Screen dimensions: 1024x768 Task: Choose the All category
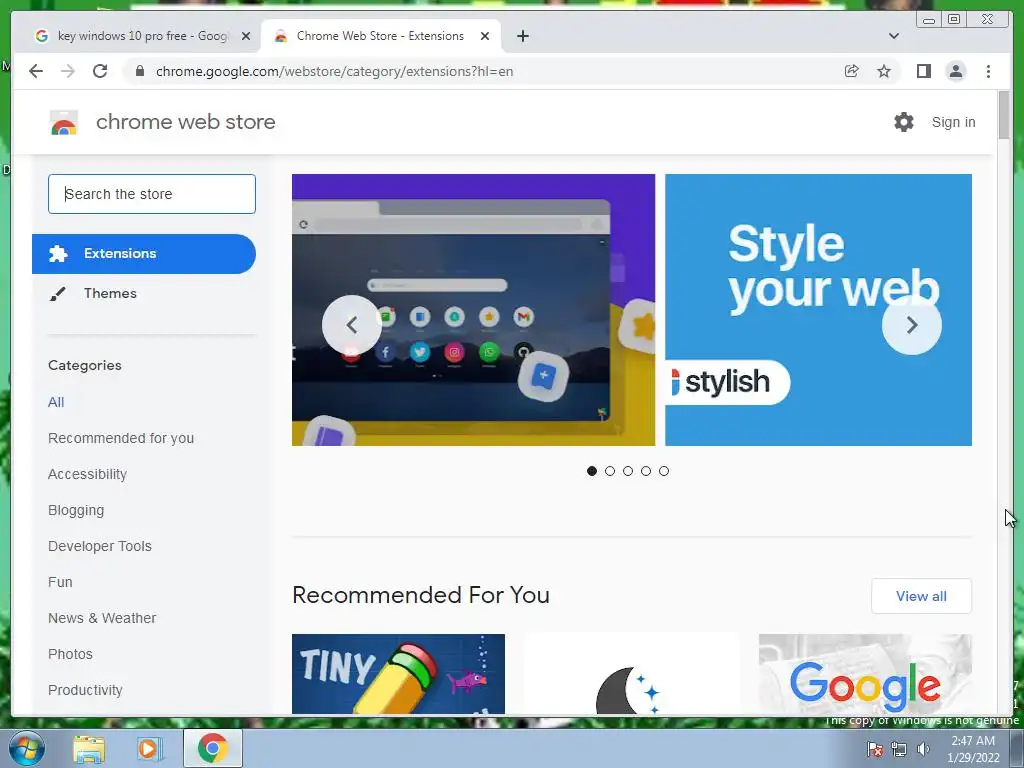[56, 402]
